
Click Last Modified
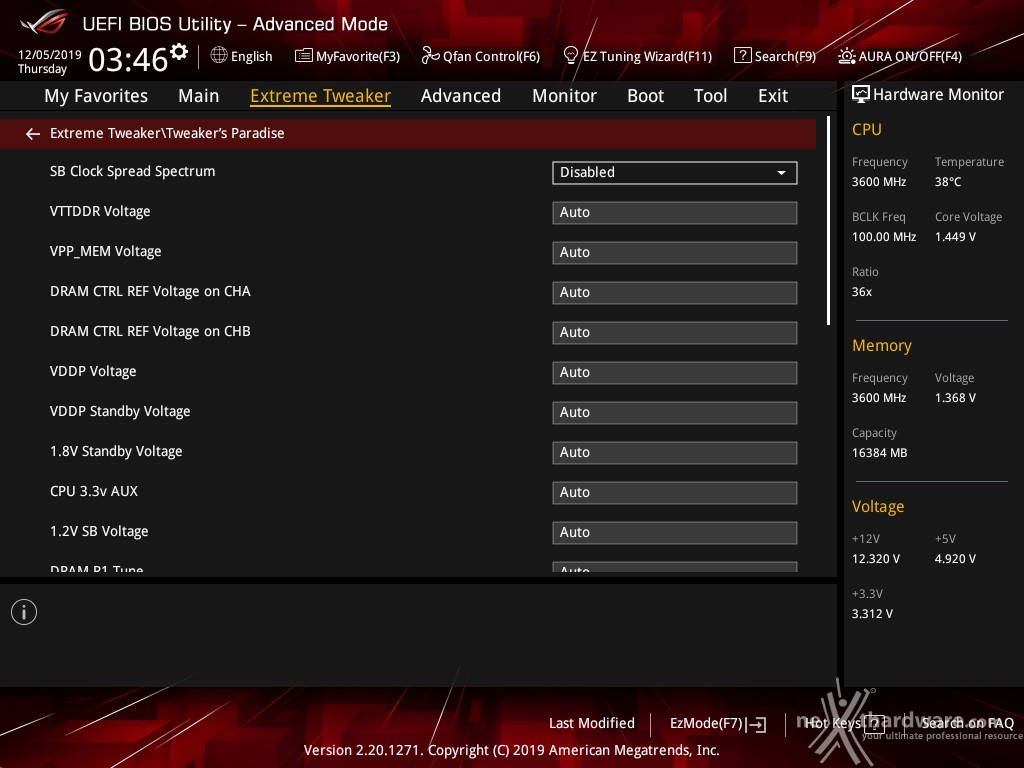click(x=592, y=723)
